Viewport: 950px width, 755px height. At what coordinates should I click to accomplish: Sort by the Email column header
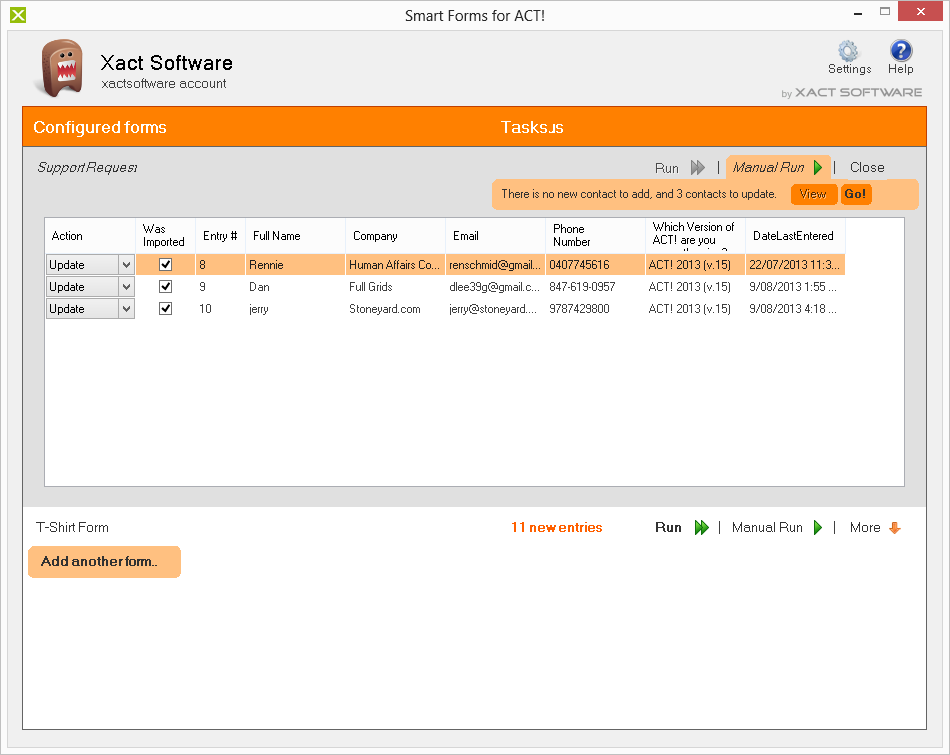click(496, 236)
